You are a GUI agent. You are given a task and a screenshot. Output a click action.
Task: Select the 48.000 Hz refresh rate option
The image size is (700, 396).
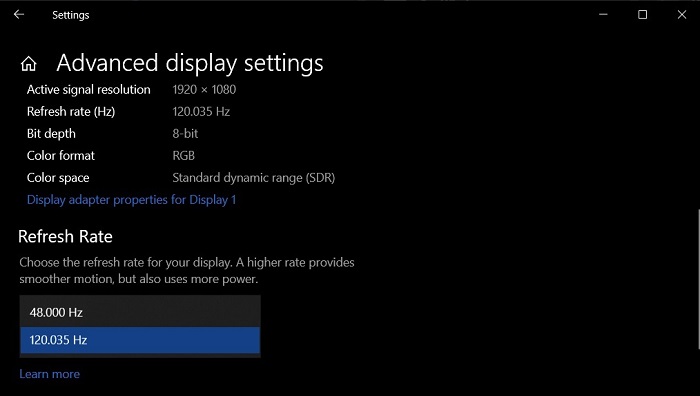click(140, 312)
